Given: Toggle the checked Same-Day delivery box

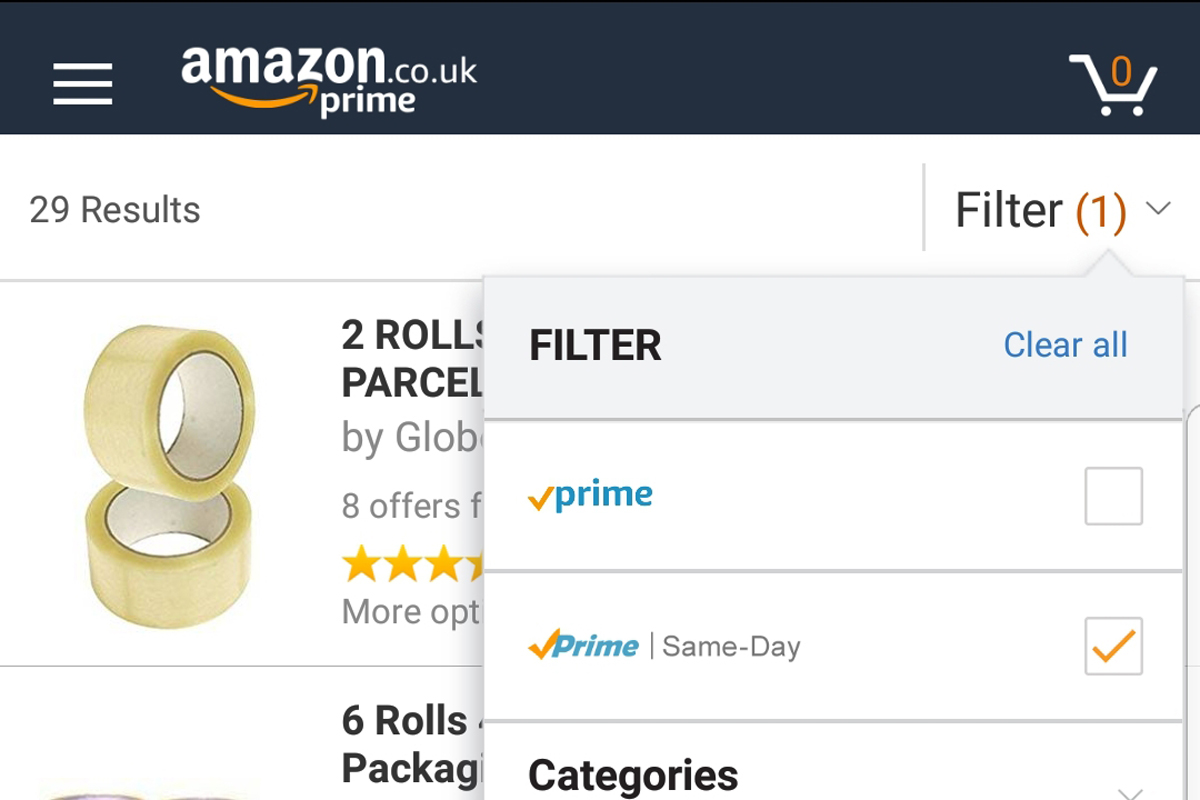Looking at the screenshot, I should pos(1113,647).
